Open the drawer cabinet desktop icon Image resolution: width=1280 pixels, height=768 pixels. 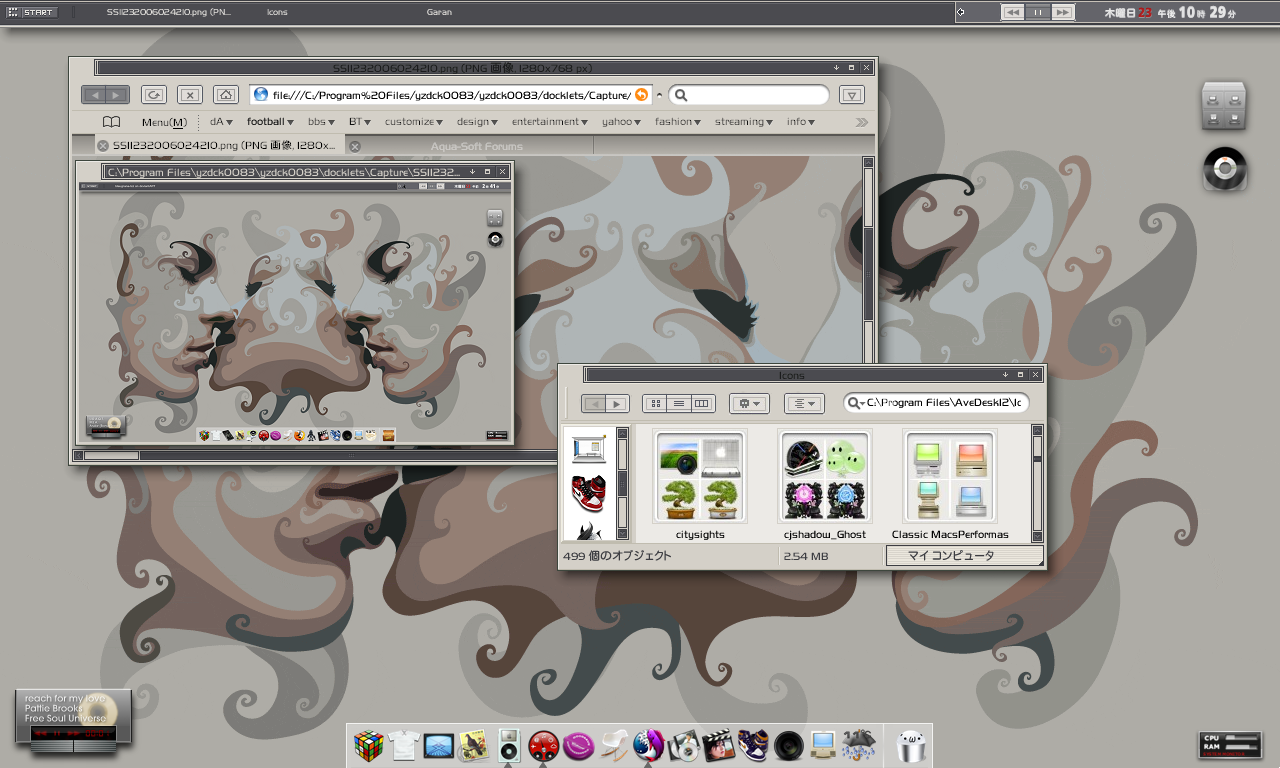point(1224,107)
